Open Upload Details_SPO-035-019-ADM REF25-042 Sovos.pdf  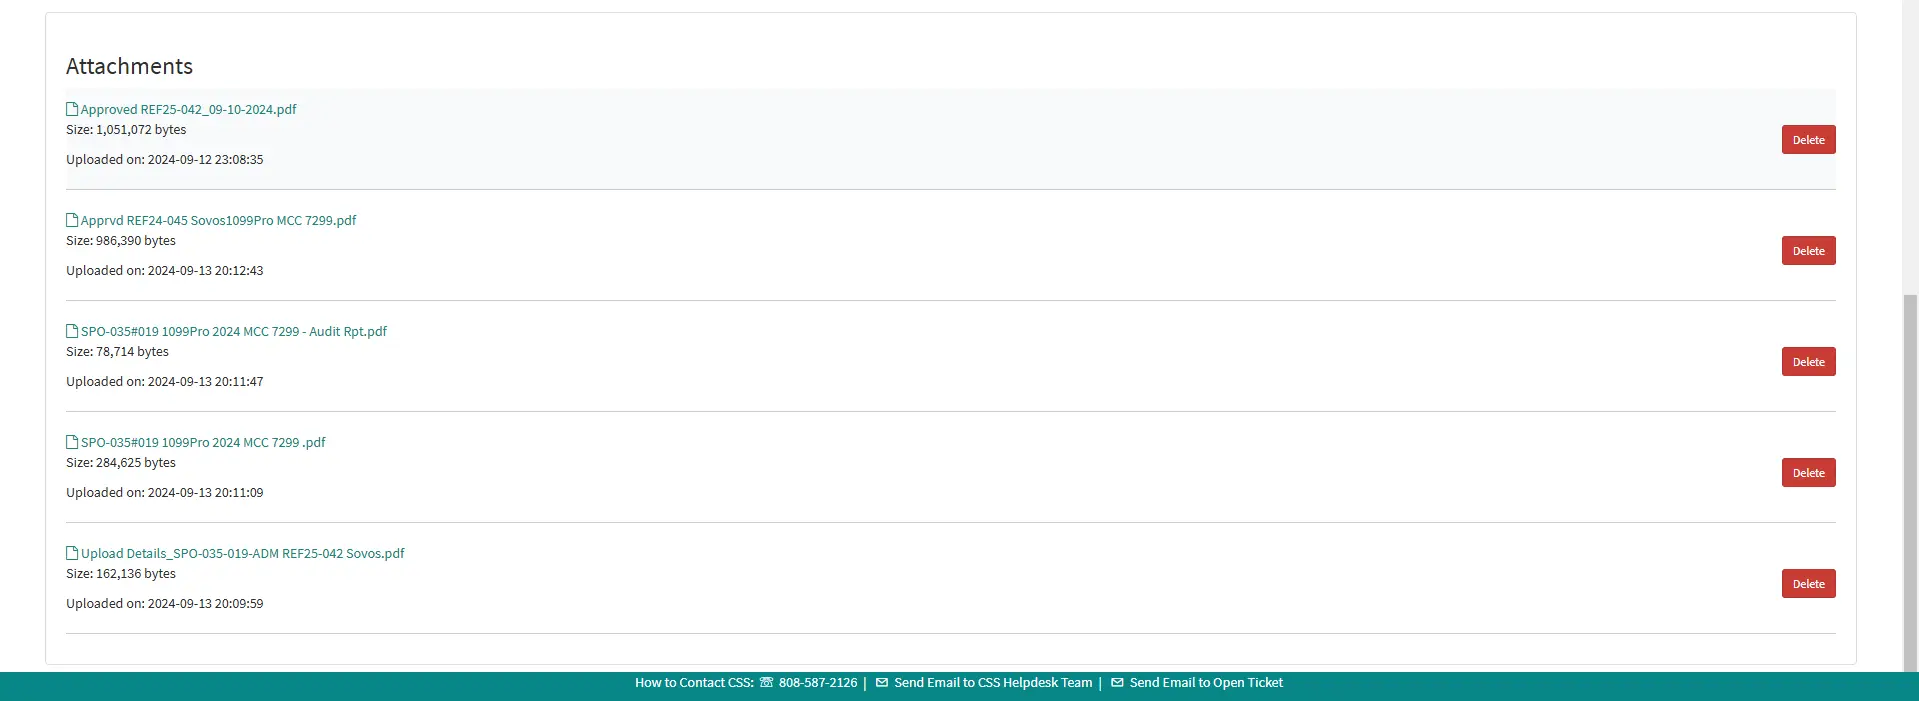242,554
